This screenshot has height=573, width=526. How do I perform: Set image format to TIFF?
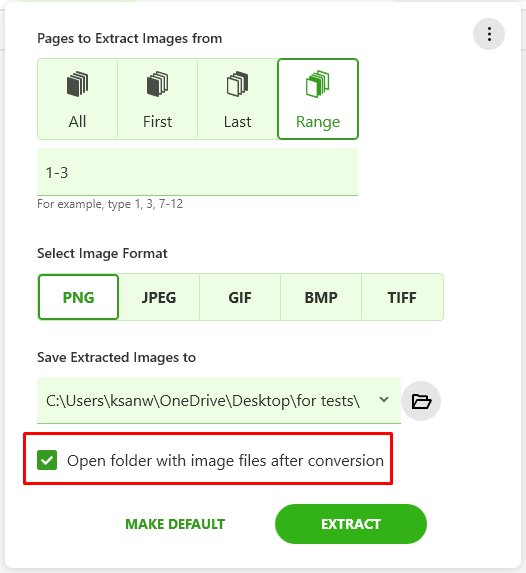click(x=402, y=297)
